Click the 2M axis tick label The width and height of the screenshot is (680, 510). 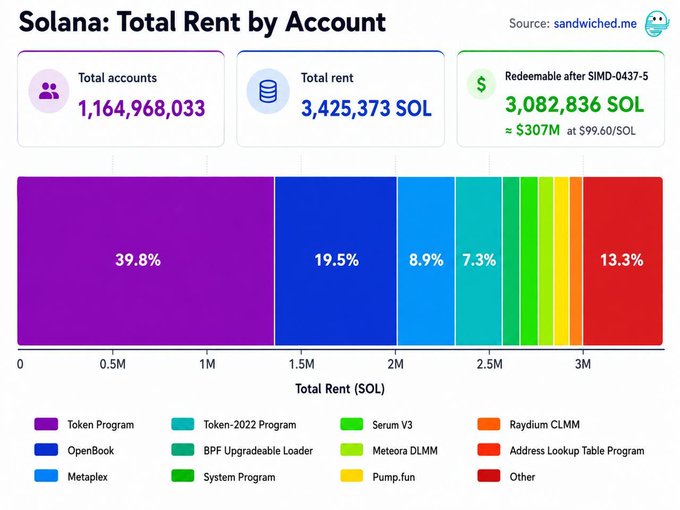coord(396,364)
